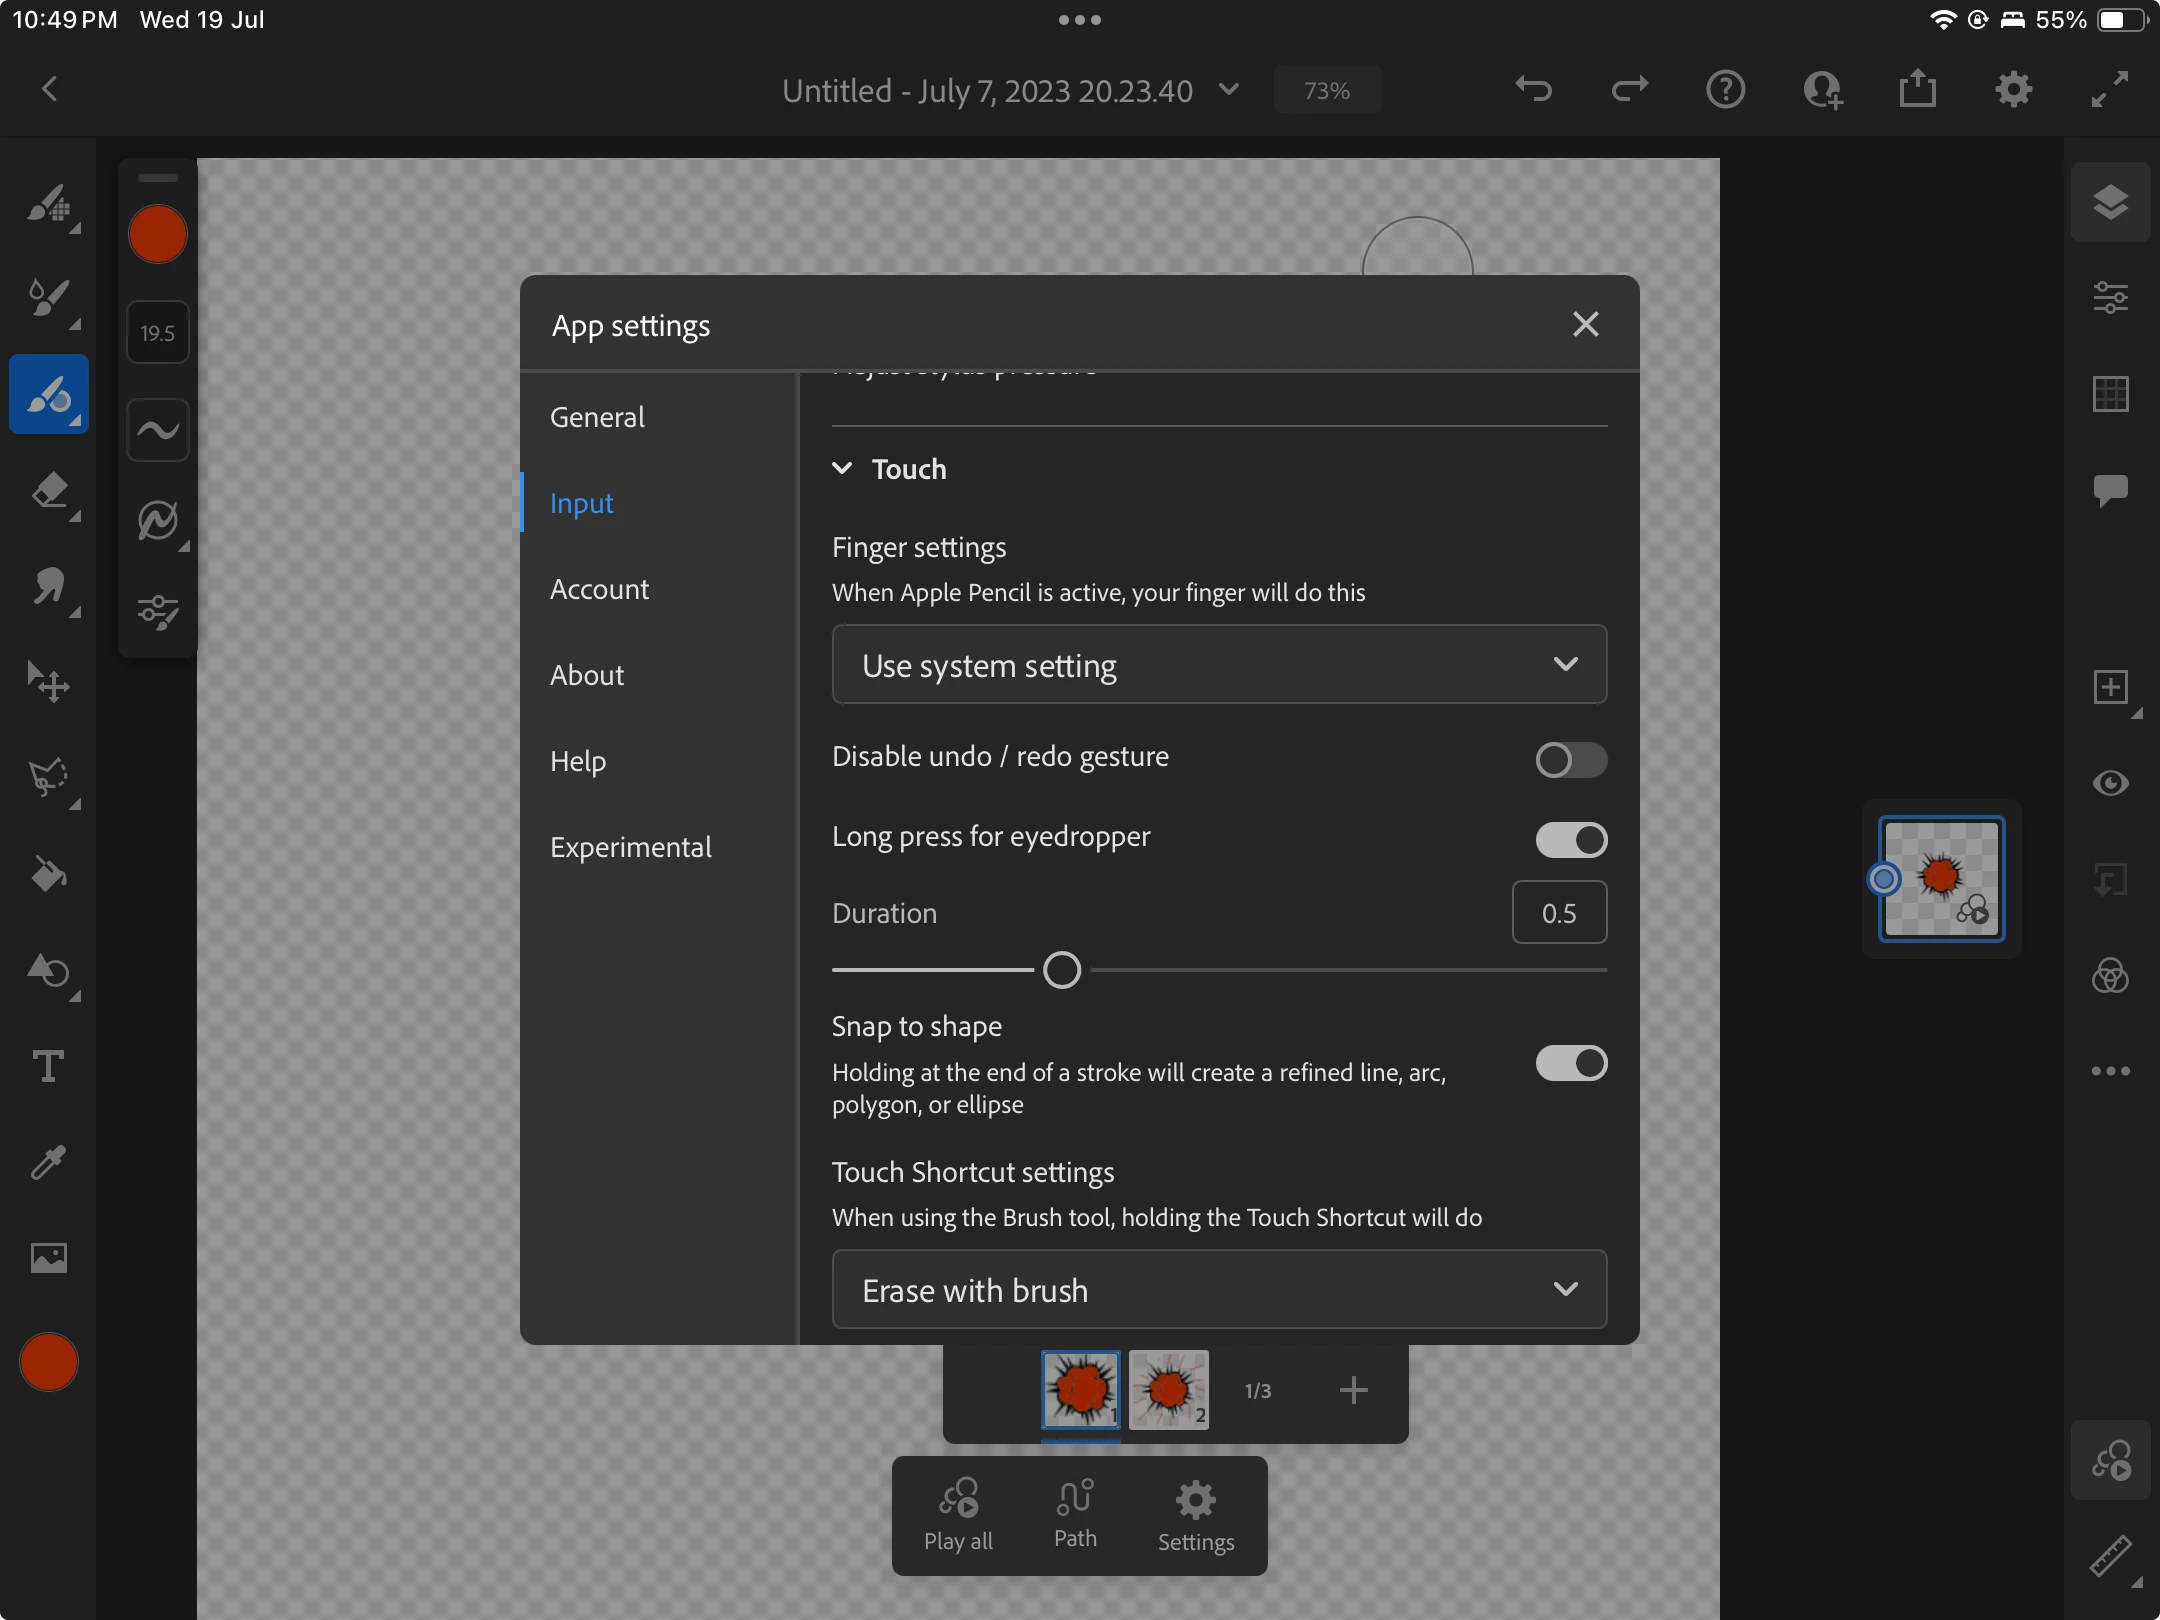Select the Smudge tool
The image size is (2160, 1620).
click(48, 586)
